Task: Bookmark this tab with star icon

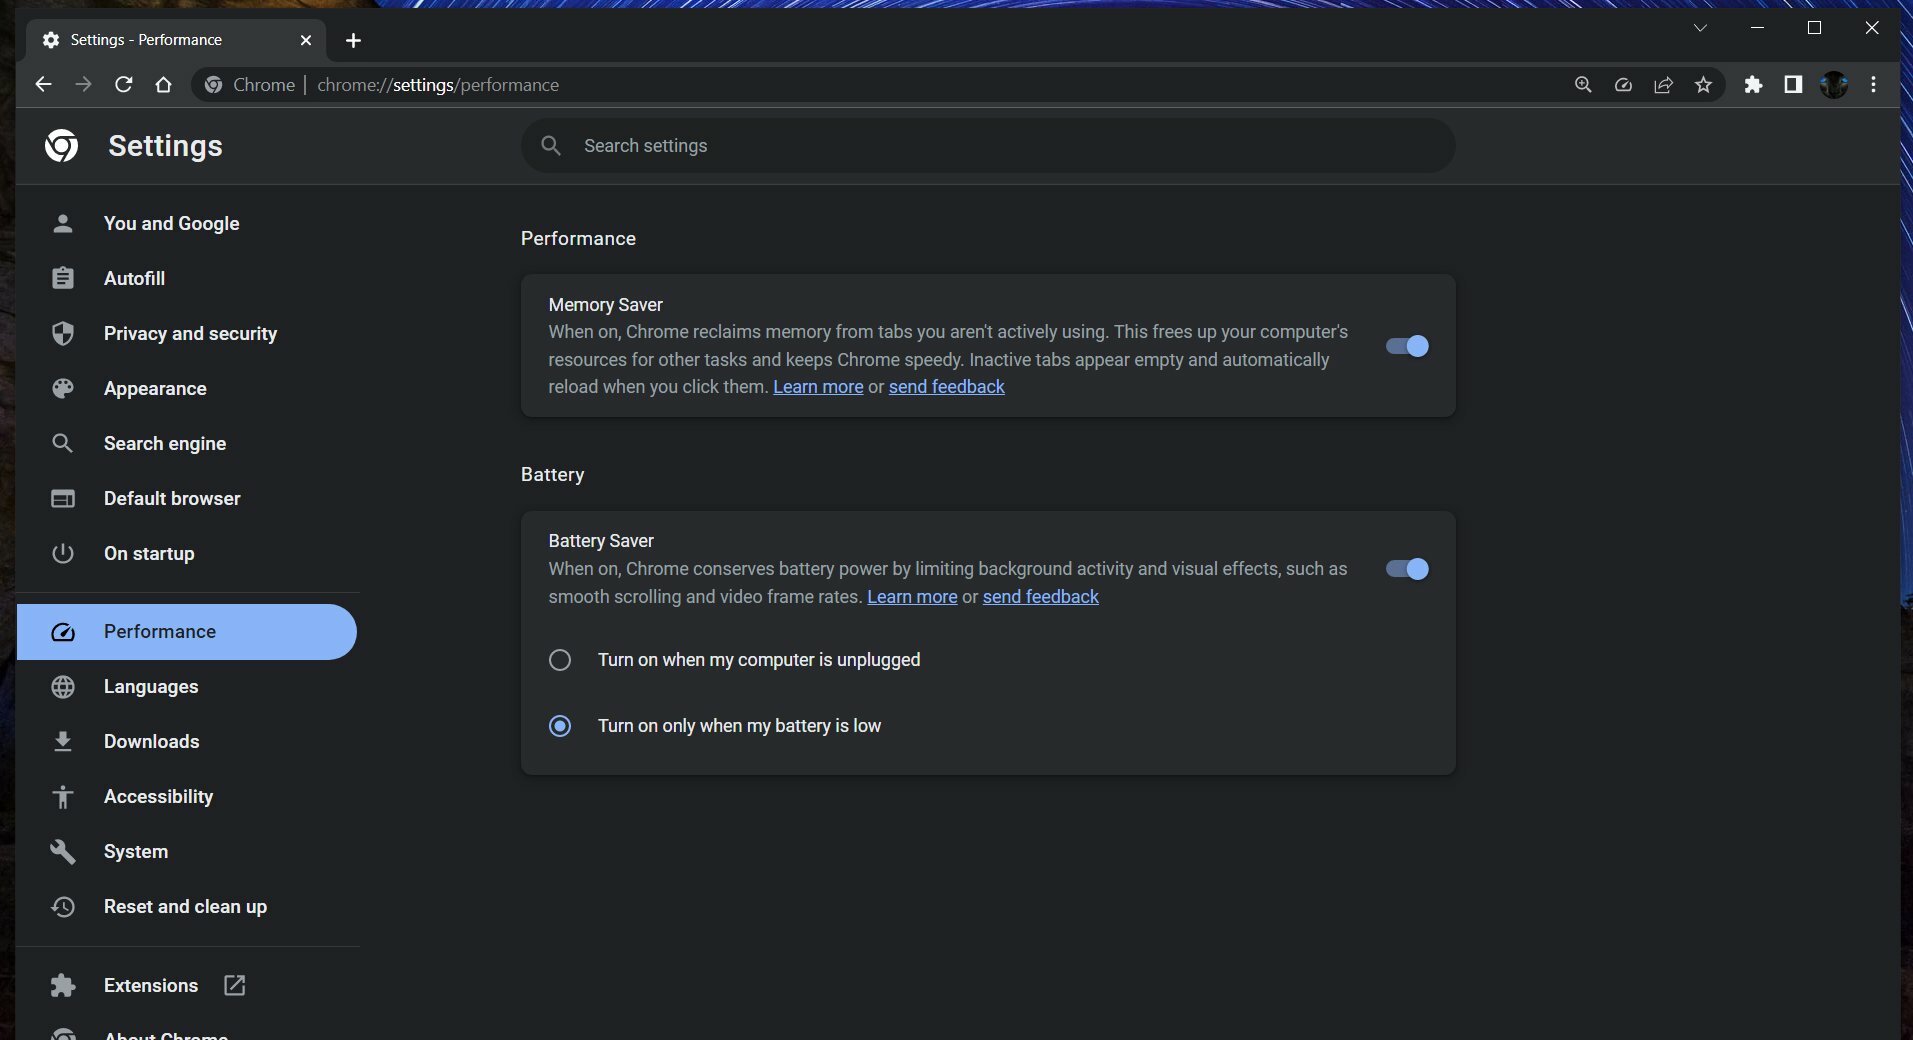Action: 1703,85
